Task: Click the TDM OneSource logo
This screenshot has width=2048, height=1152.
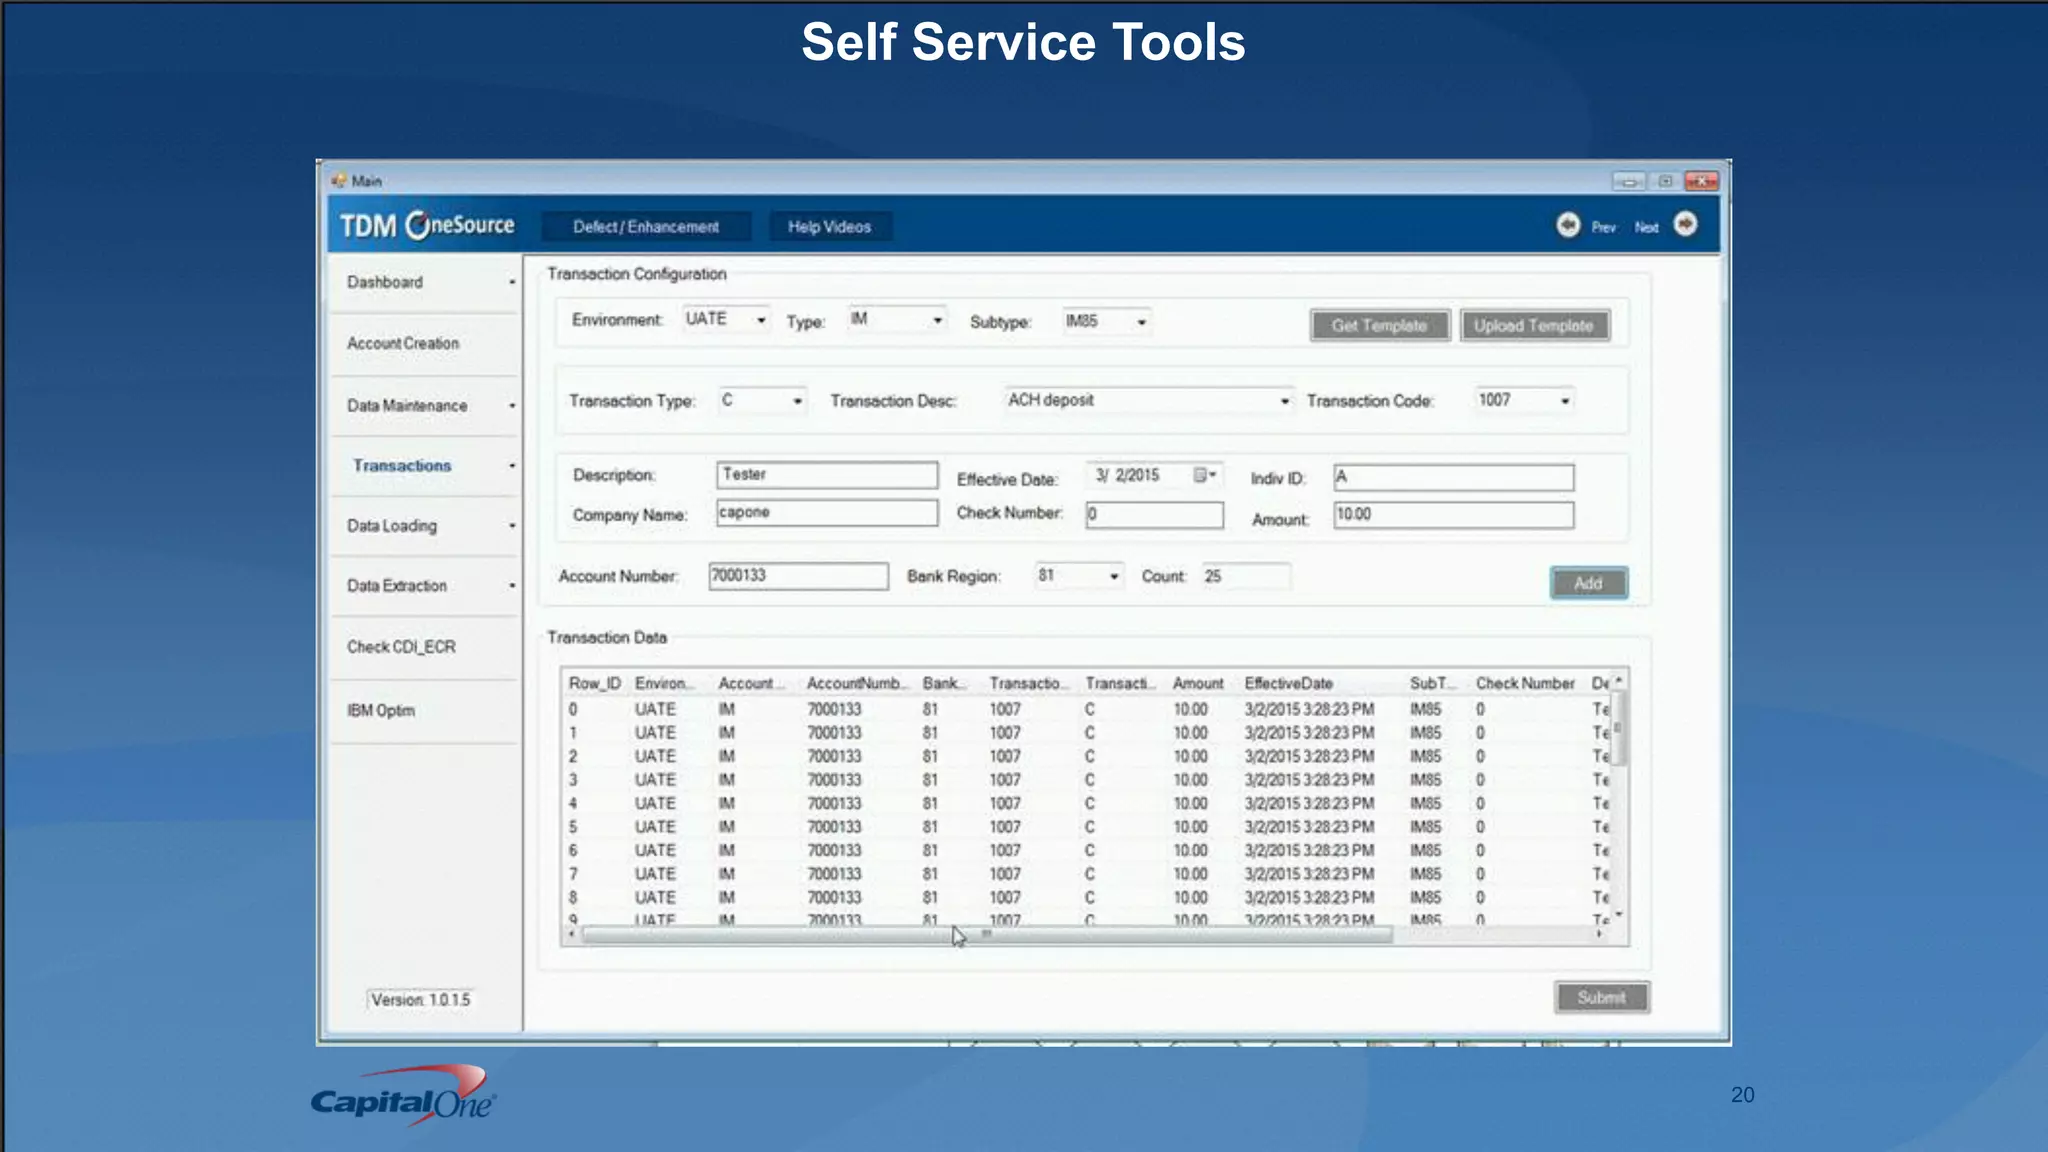Action: click(427, 226)
